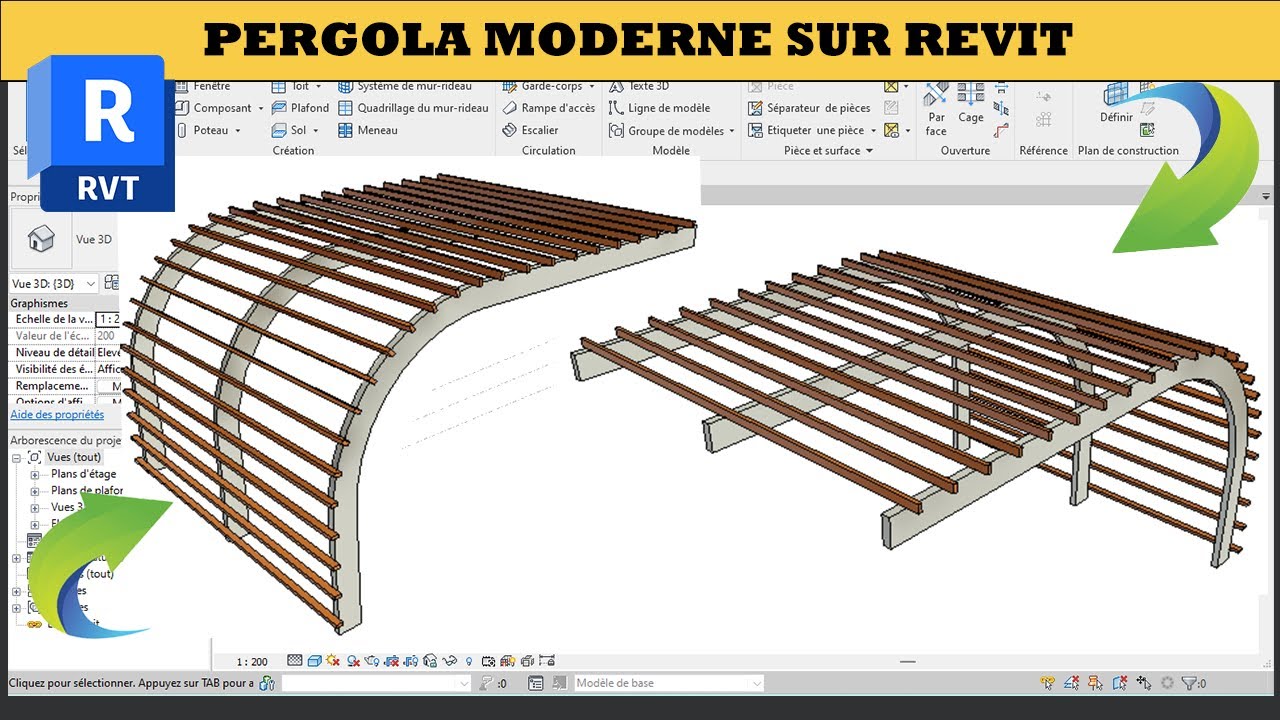The width and height of the screenshot is (1280, 720).
Task: Select the Plafond tool
Action: pos(299,108)
